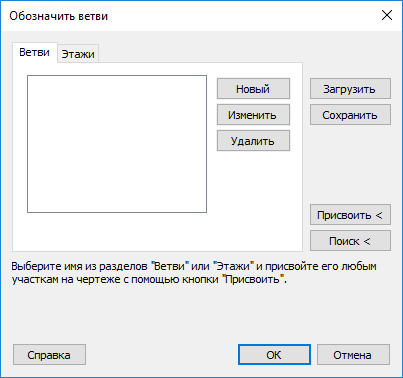Delete the entry using Удалить

coord(253,141)
